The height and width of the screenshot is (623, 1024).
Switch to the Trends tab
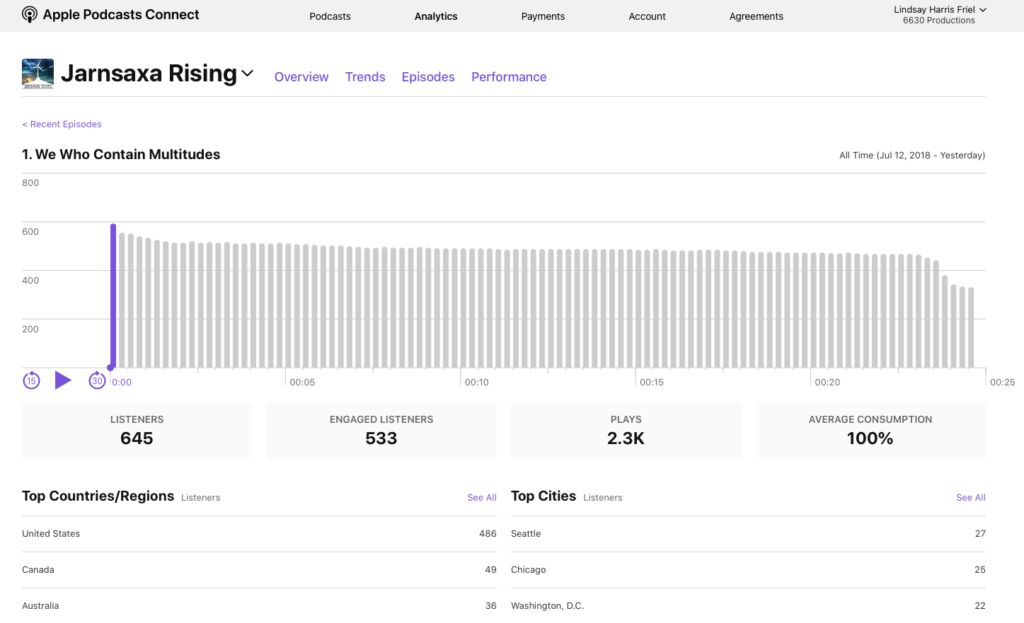tap(365, 77)
